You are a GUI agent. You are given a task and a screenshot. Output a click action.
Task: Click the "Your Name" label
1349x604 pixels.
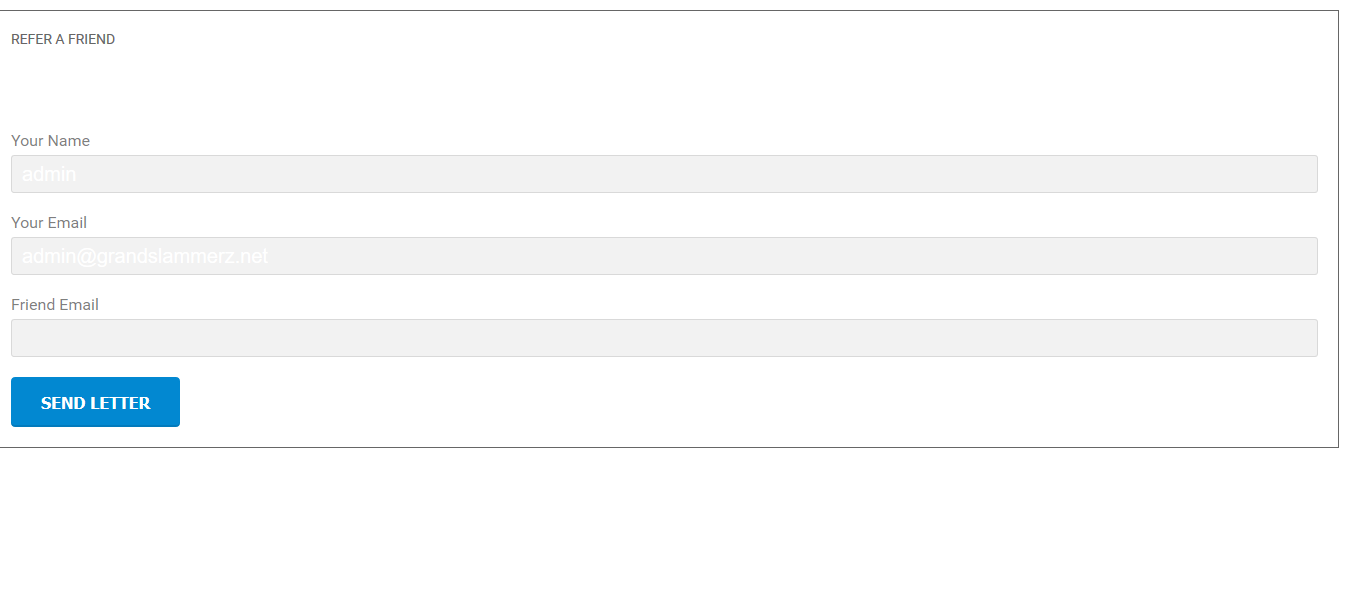pos(50,141)
